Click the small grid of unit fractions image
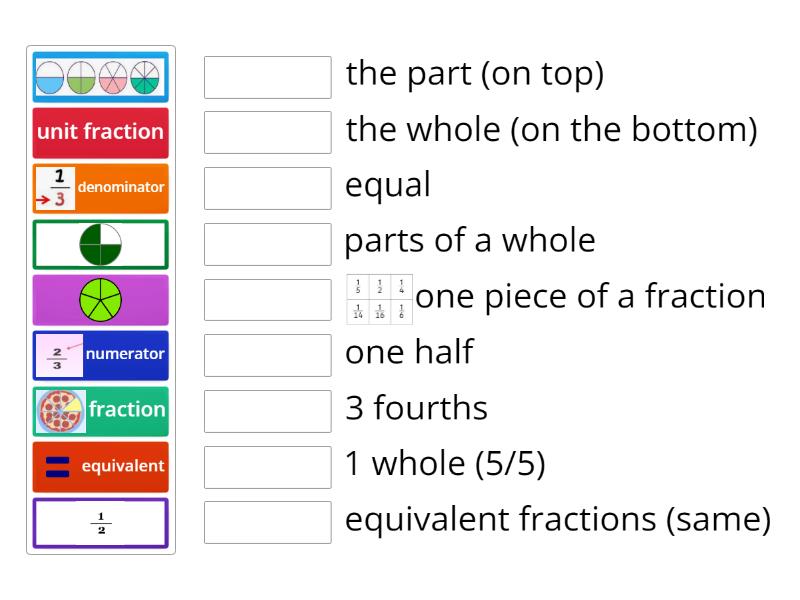The width and height of the screenshot is (800, 600). 380,297
